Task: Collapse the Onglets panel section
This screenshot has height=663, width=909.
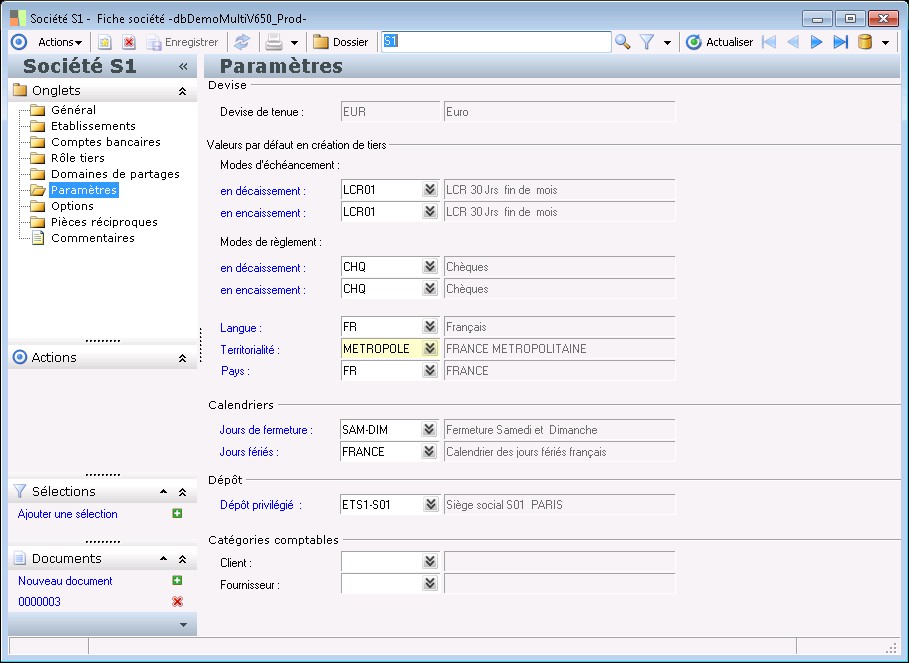Action: 182,91
